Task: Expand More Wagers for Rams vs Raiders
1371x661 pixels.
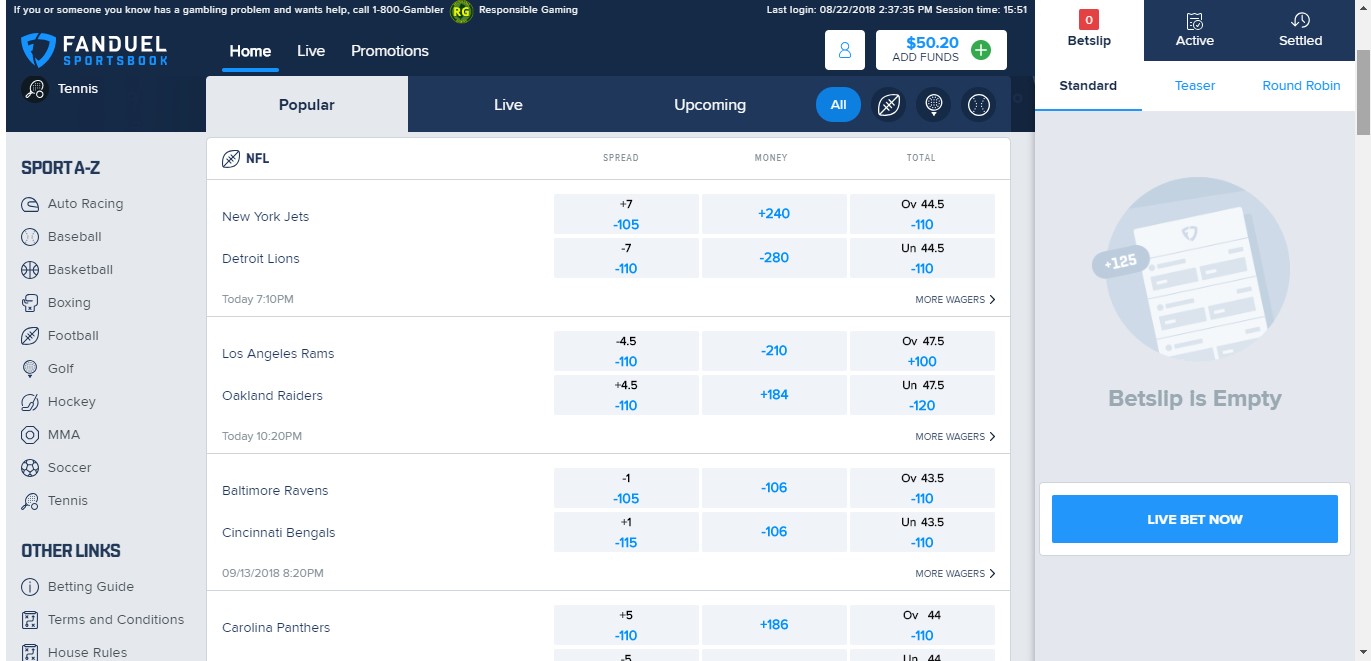Action: pyautogui.click(x=955, y=437)
